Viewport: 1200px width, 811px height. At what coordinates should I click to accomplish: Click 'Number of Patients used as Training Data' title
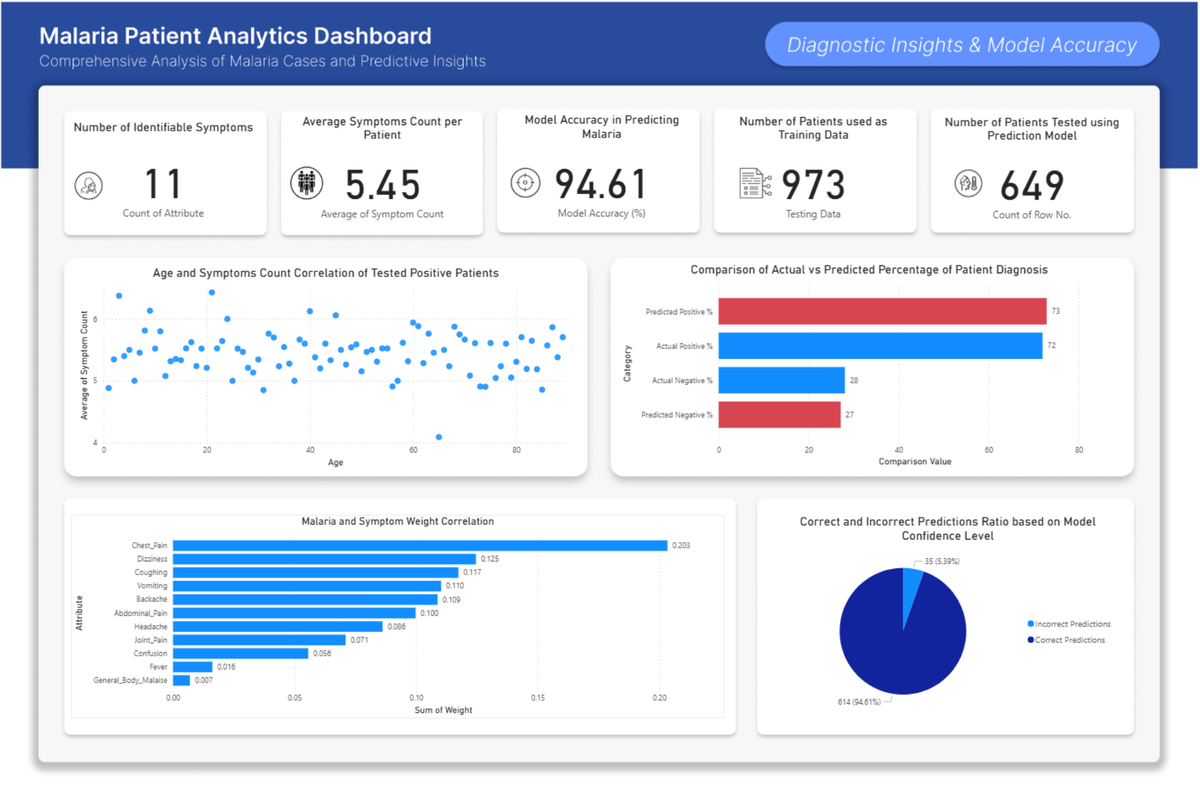(813, 128)
